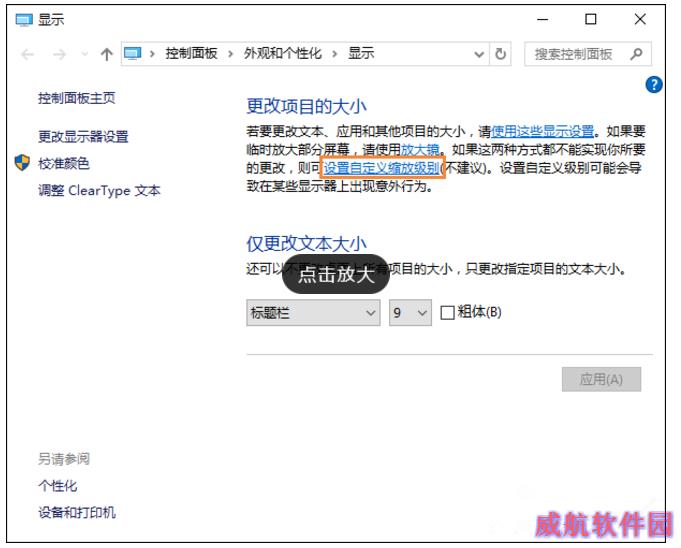Click the Back arrow navigation icon

(x=28, y=55)
